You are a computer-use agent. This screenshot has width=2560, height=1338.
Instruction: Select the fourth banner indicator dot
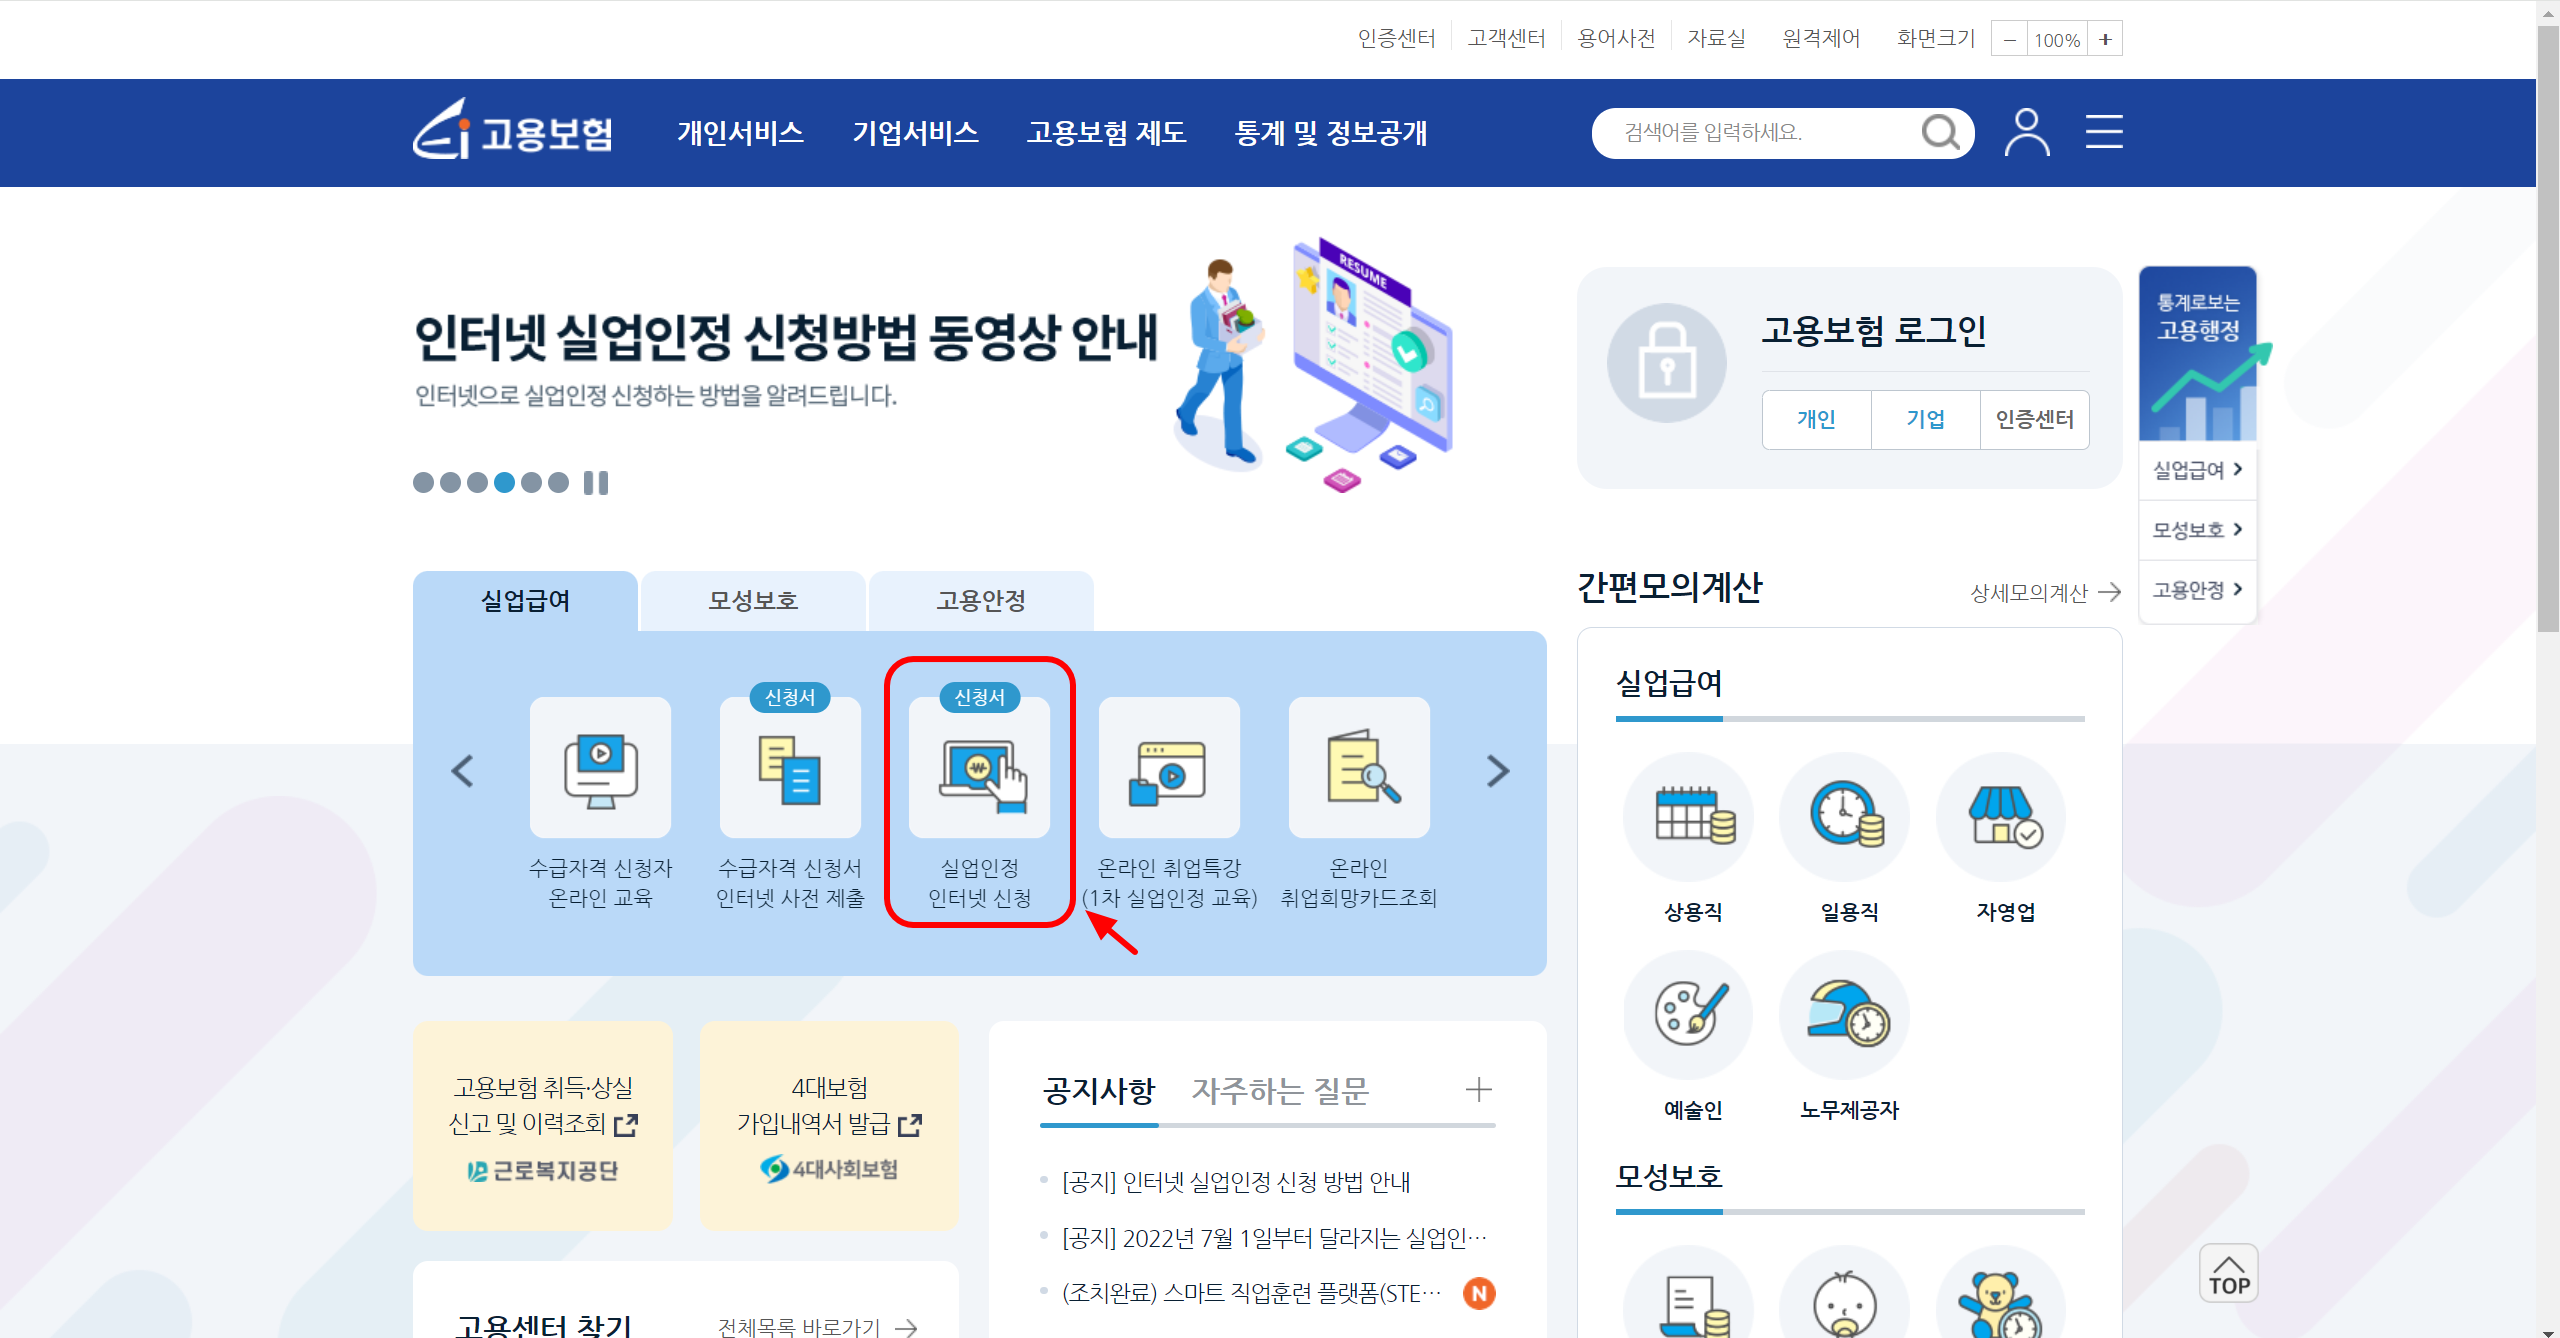[505, 483]
